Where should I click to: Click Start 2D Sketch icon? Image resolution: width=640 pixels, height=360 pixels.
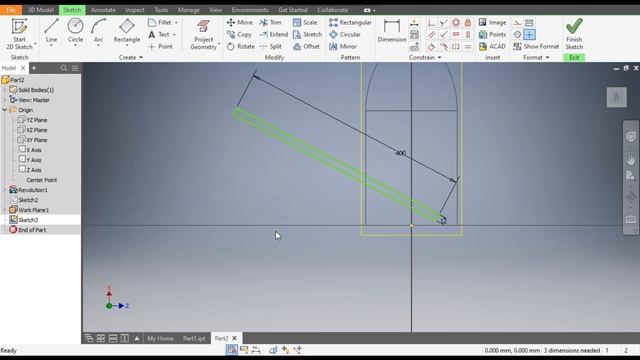(x=19, y=27)
